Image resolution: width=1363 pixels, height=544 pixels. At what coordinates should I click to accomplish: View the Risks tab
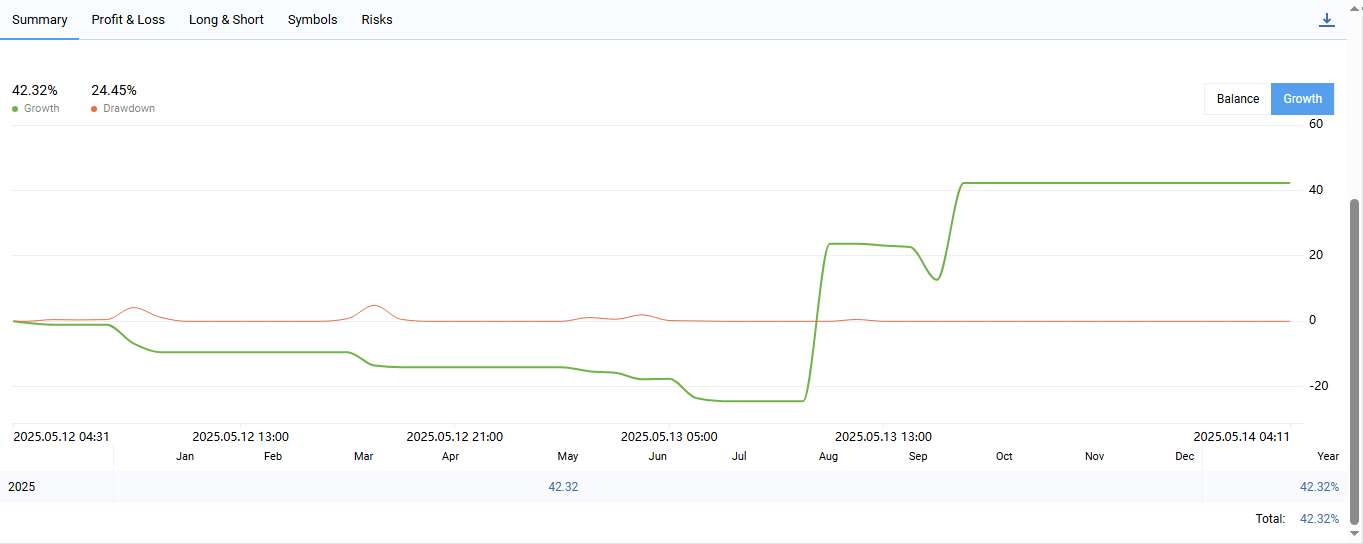[377, 20]
